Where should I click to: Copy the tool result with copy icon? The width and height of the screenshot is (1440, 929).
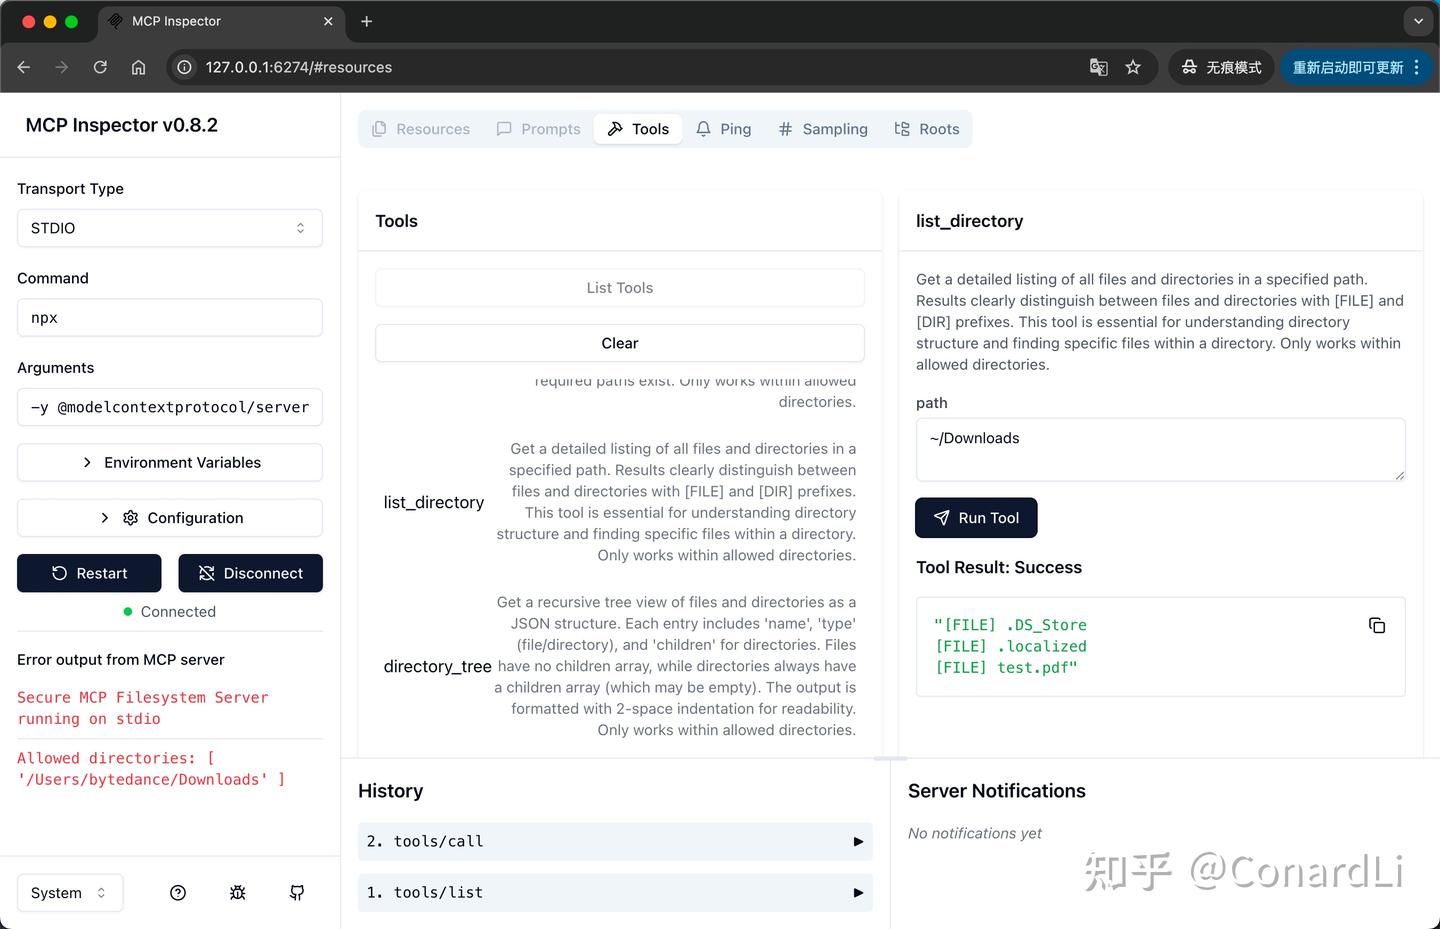pyautogui.click(x=1377, y=625)
